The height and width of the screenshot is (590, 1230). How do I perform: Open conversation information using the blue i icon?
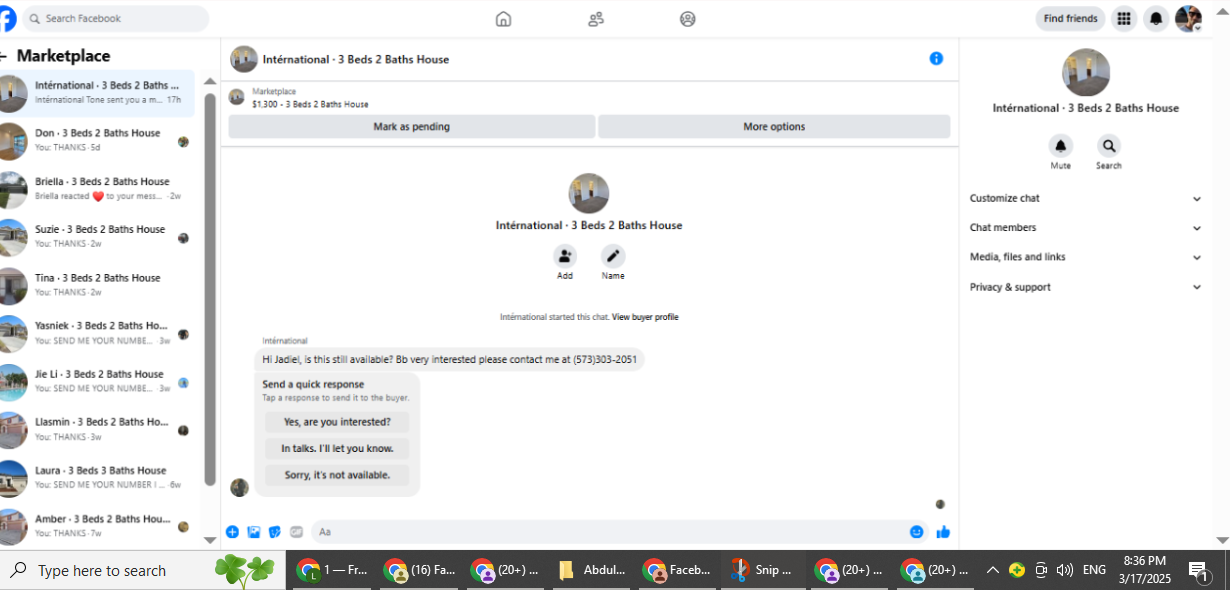pyautogui.click(x=936, y=59)
